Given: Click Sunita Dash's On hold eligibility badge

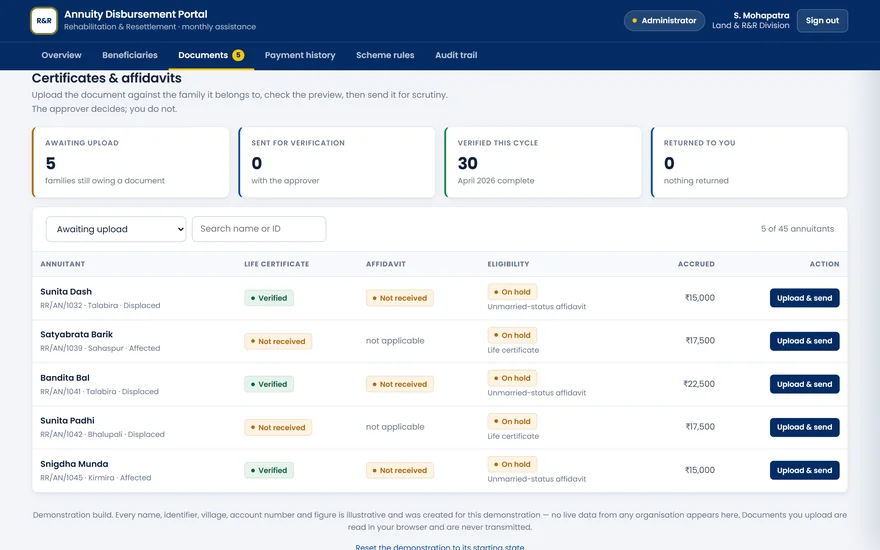Looking at the screenshot, I should click(x=512, y=292).
